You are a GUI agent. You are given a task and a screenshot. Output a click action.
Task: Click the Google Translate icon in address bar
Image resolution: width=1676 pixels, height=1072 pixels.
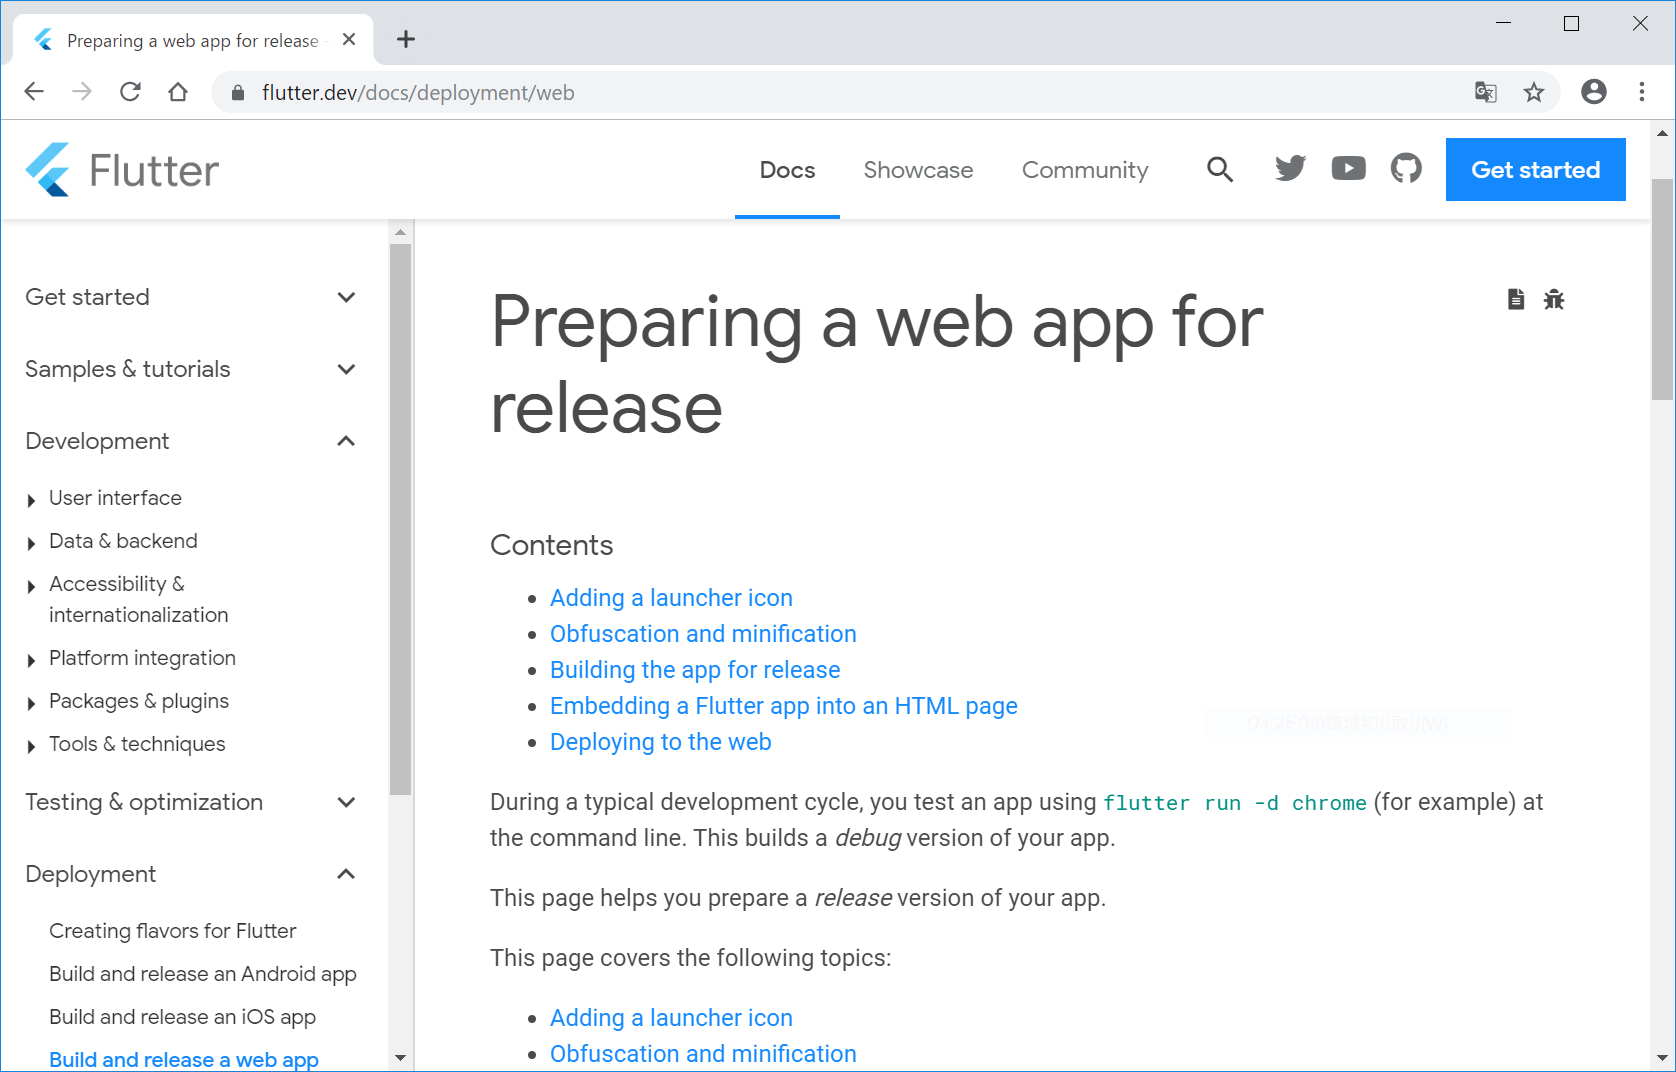pos(1485,93)
